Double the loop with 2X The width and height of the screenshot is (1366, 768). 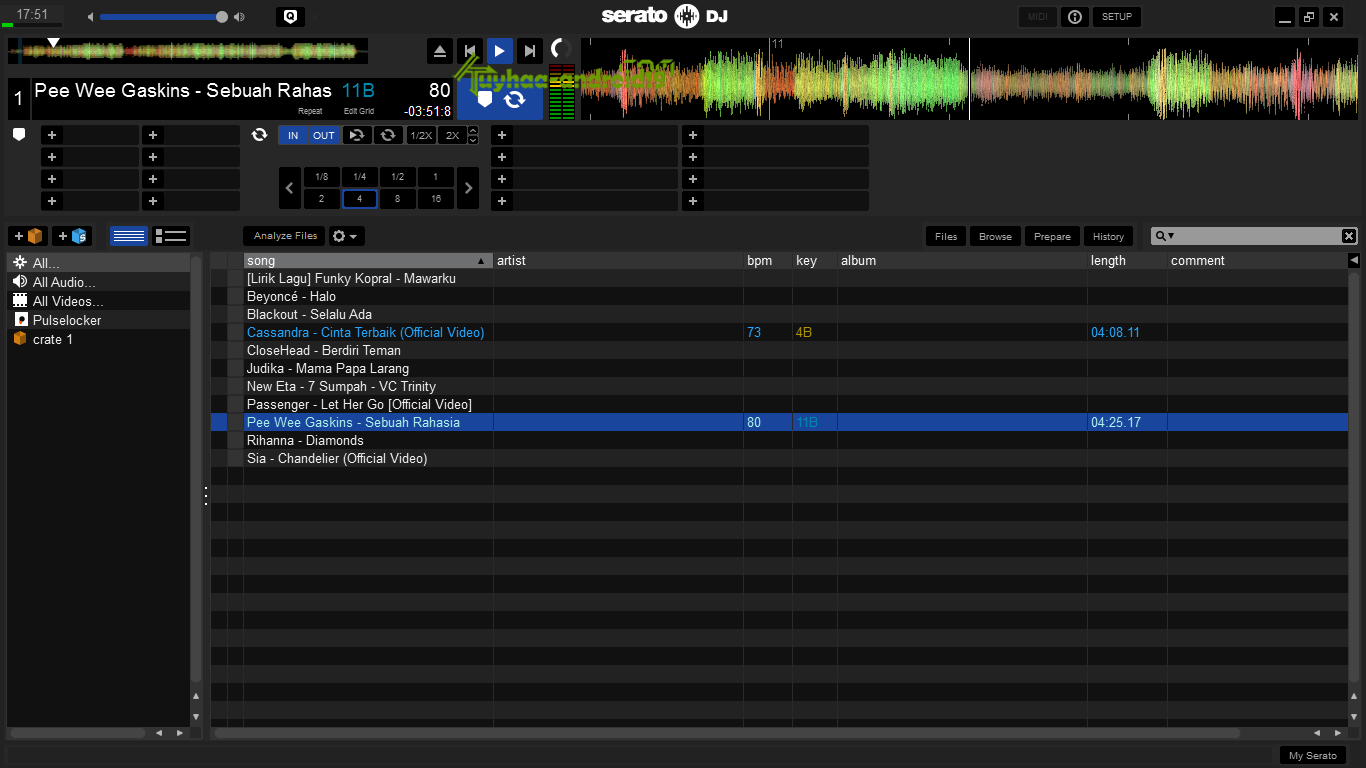(452, 135)
